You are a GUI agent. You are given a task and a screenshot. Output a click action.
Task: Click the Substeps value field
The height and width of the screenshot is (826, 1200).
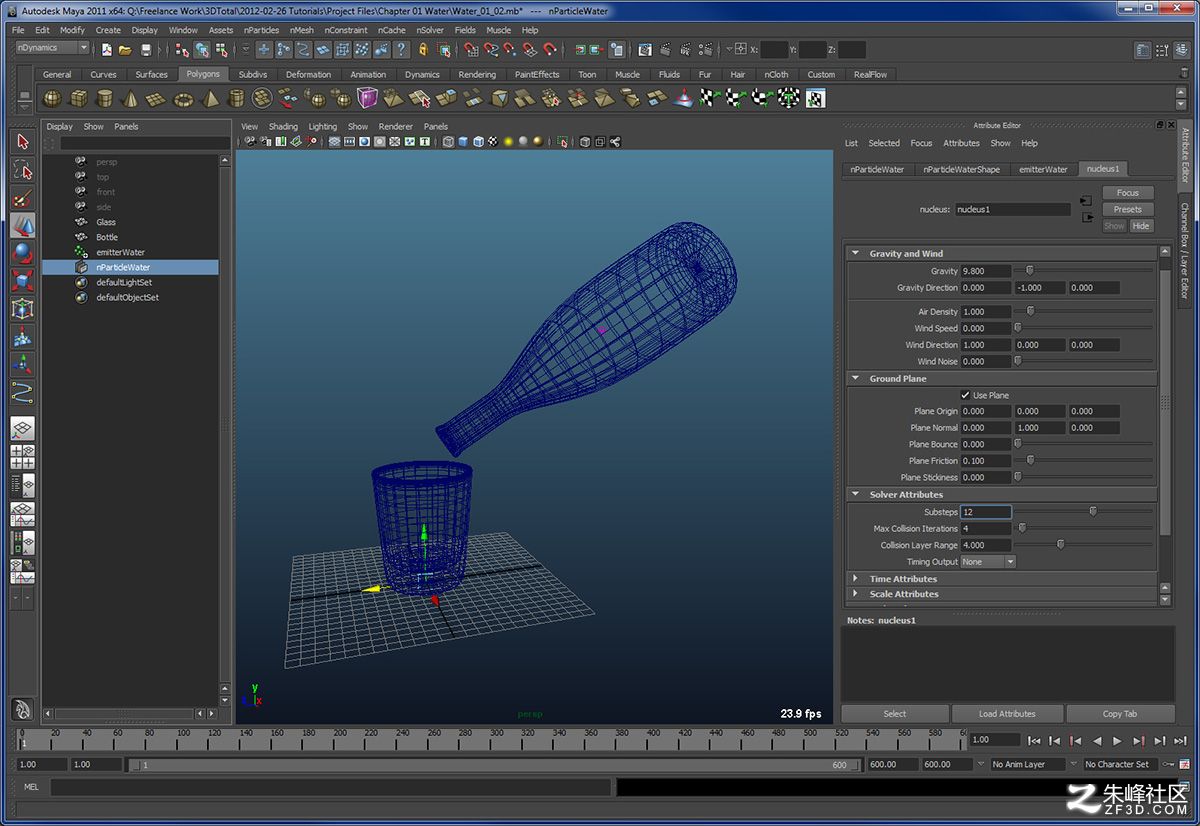(986, 512)
